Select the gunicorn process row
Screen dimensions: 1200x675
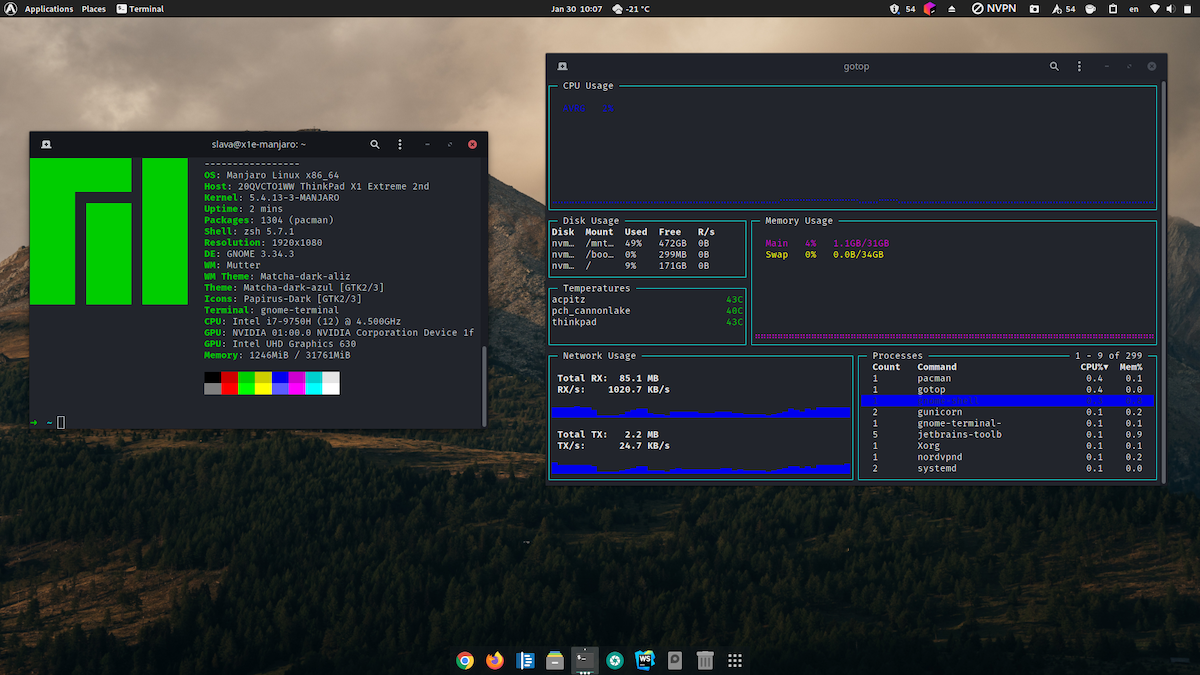[x=1007, y=412]
